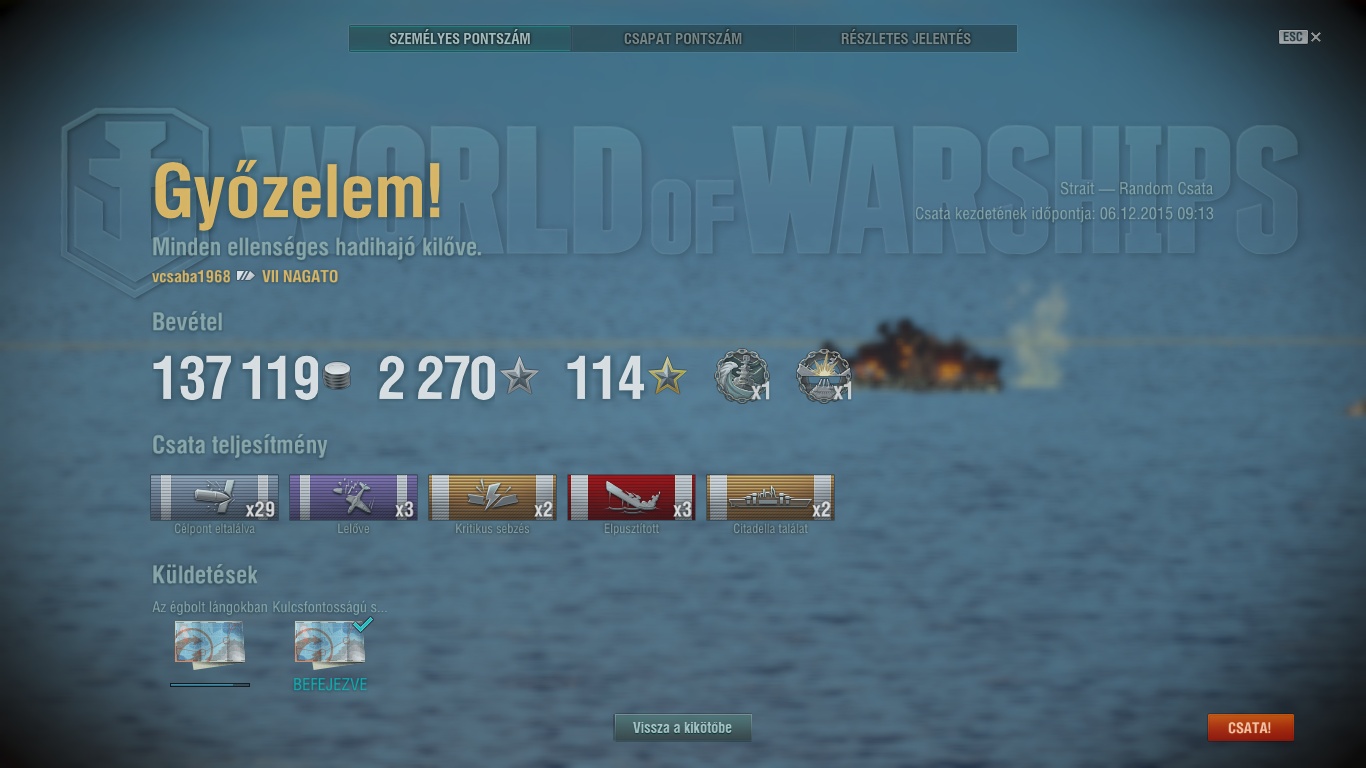
Task: Click the Célpont eltalálva ribbon icon
Action: pyautogui.click(x=214, y=498)
